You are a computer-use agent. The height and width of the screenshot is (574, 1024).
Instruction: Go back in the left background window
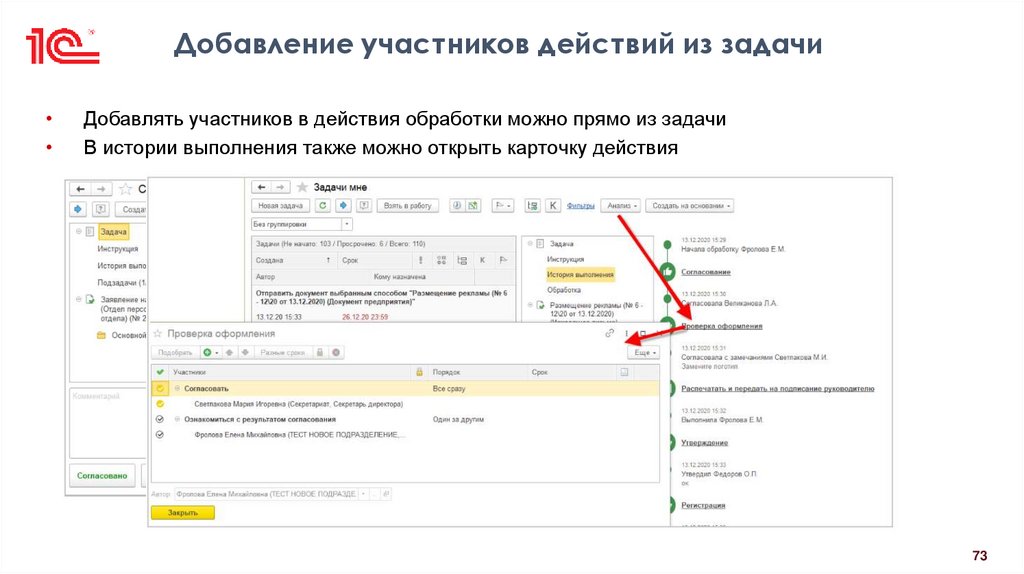(80, 189)
